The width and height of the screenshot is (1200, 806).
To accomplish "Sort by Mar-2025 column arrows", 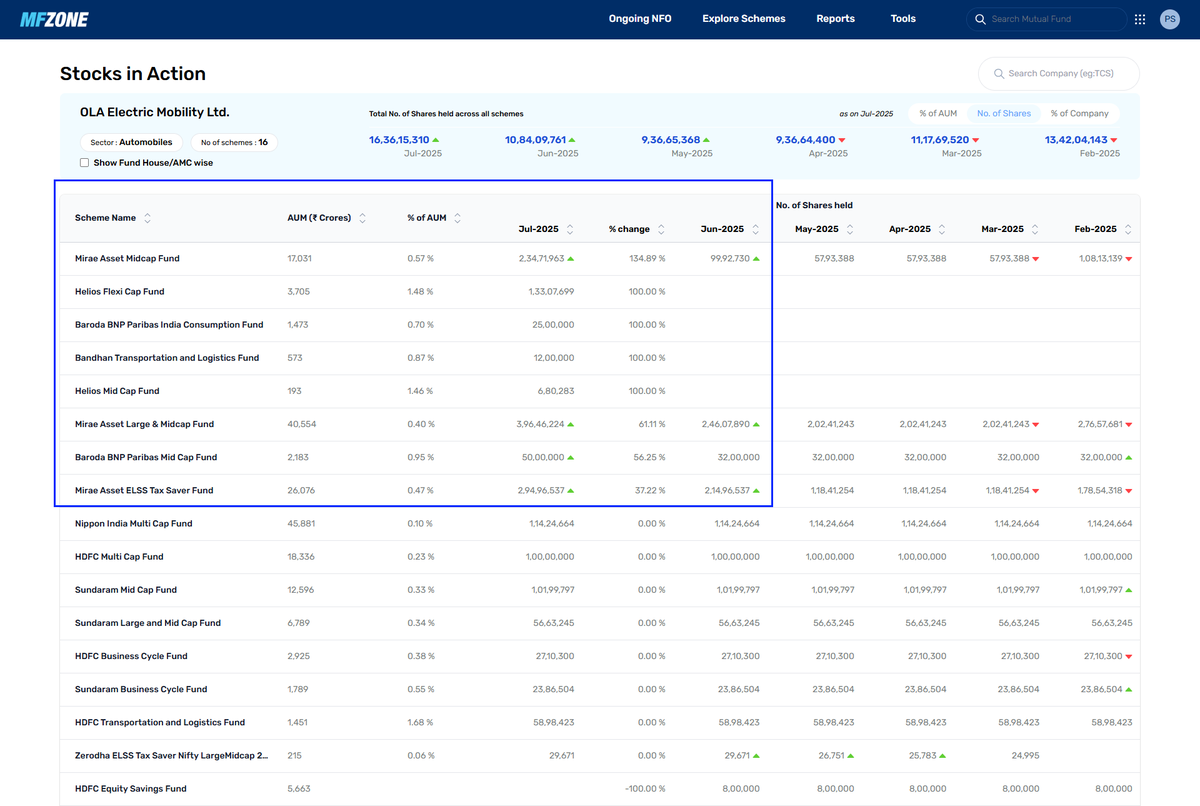I will coord(1035,229).
